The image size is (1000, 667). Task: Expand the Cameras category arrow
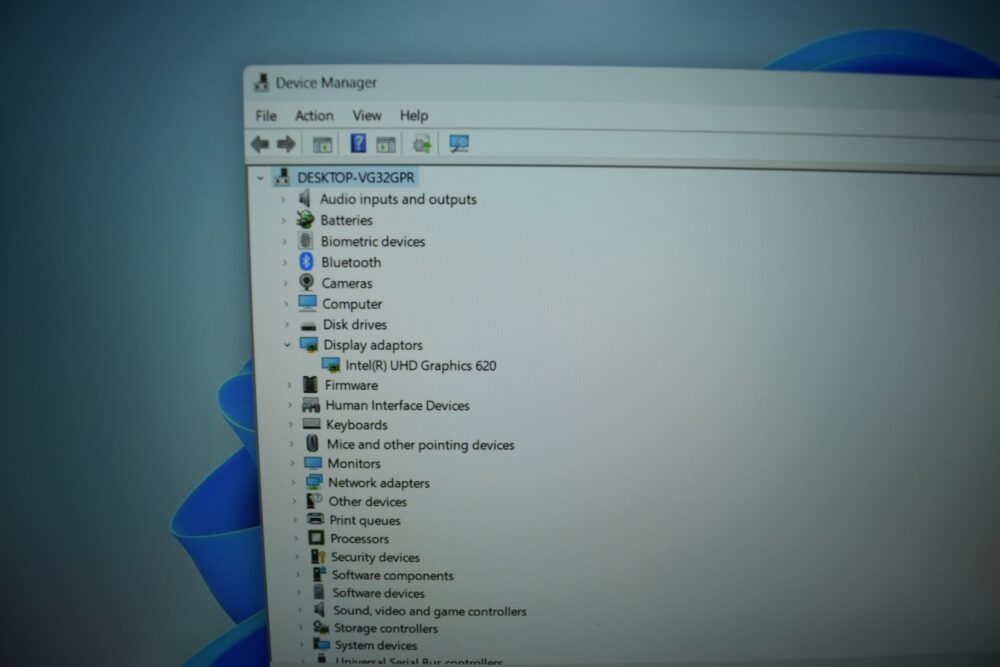pos(286,283)
